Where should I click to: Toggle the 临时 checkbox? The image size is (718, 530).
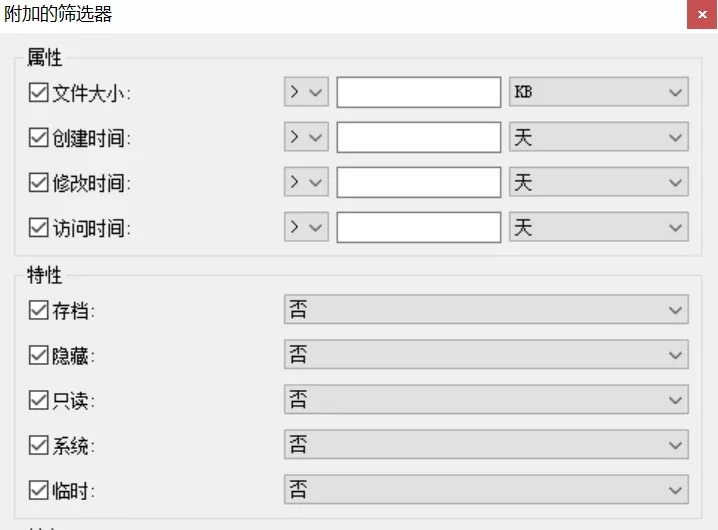38,490
